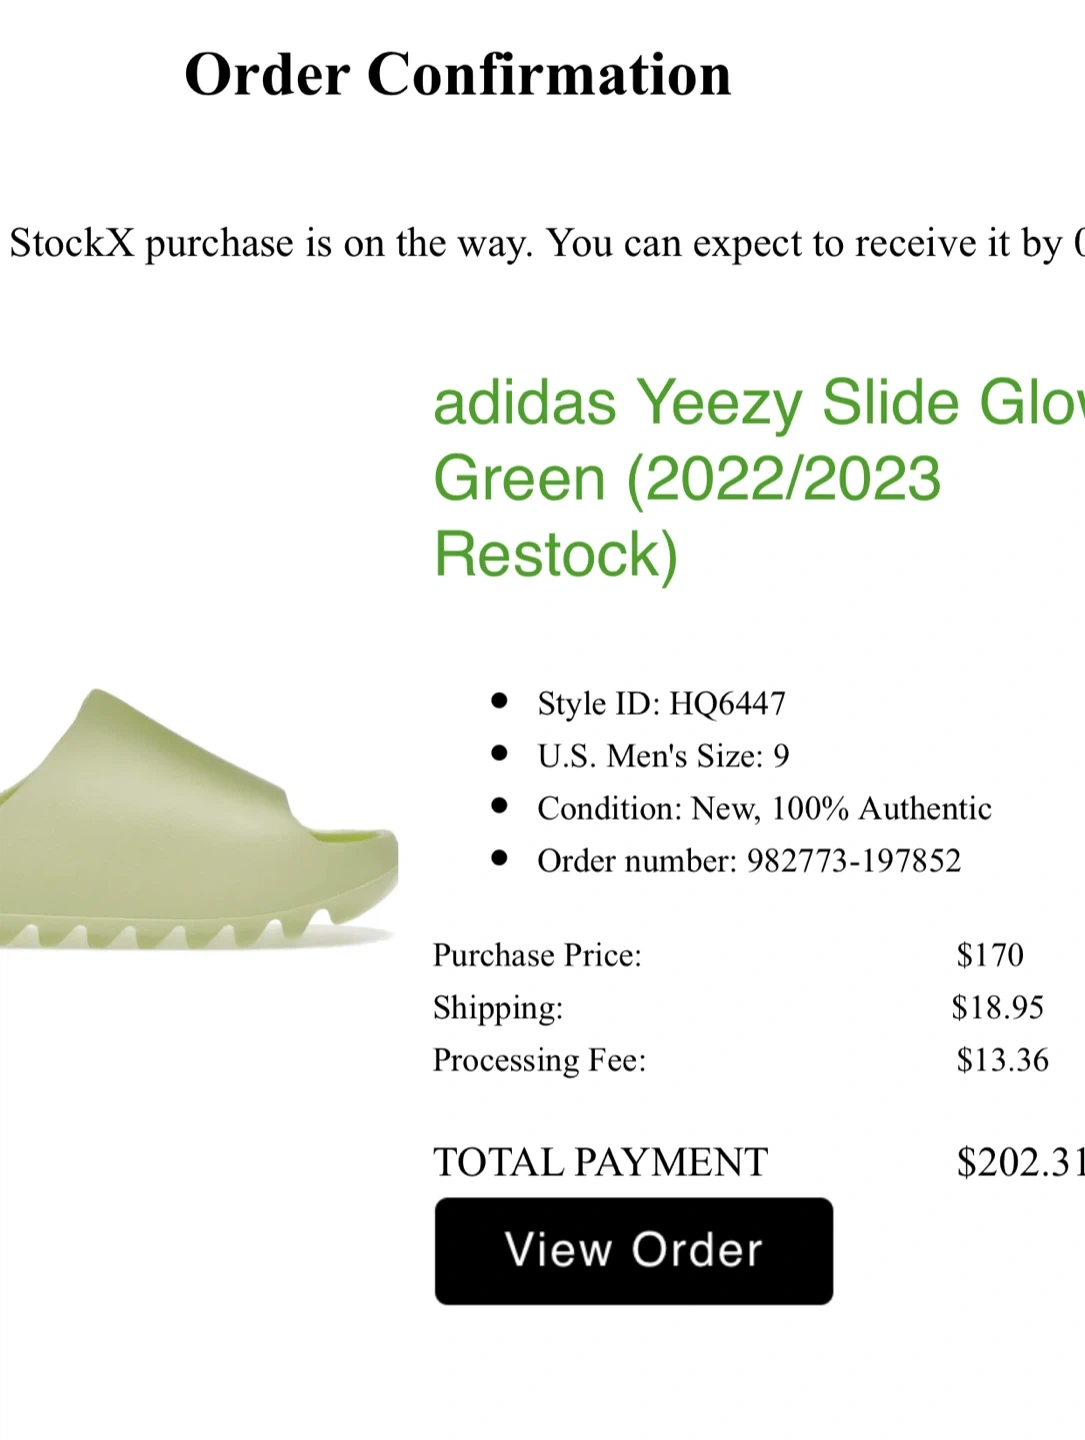1085x1440 pixels.
Task: Click the Style ID HQ6447 line
Action: click(661, 703)
